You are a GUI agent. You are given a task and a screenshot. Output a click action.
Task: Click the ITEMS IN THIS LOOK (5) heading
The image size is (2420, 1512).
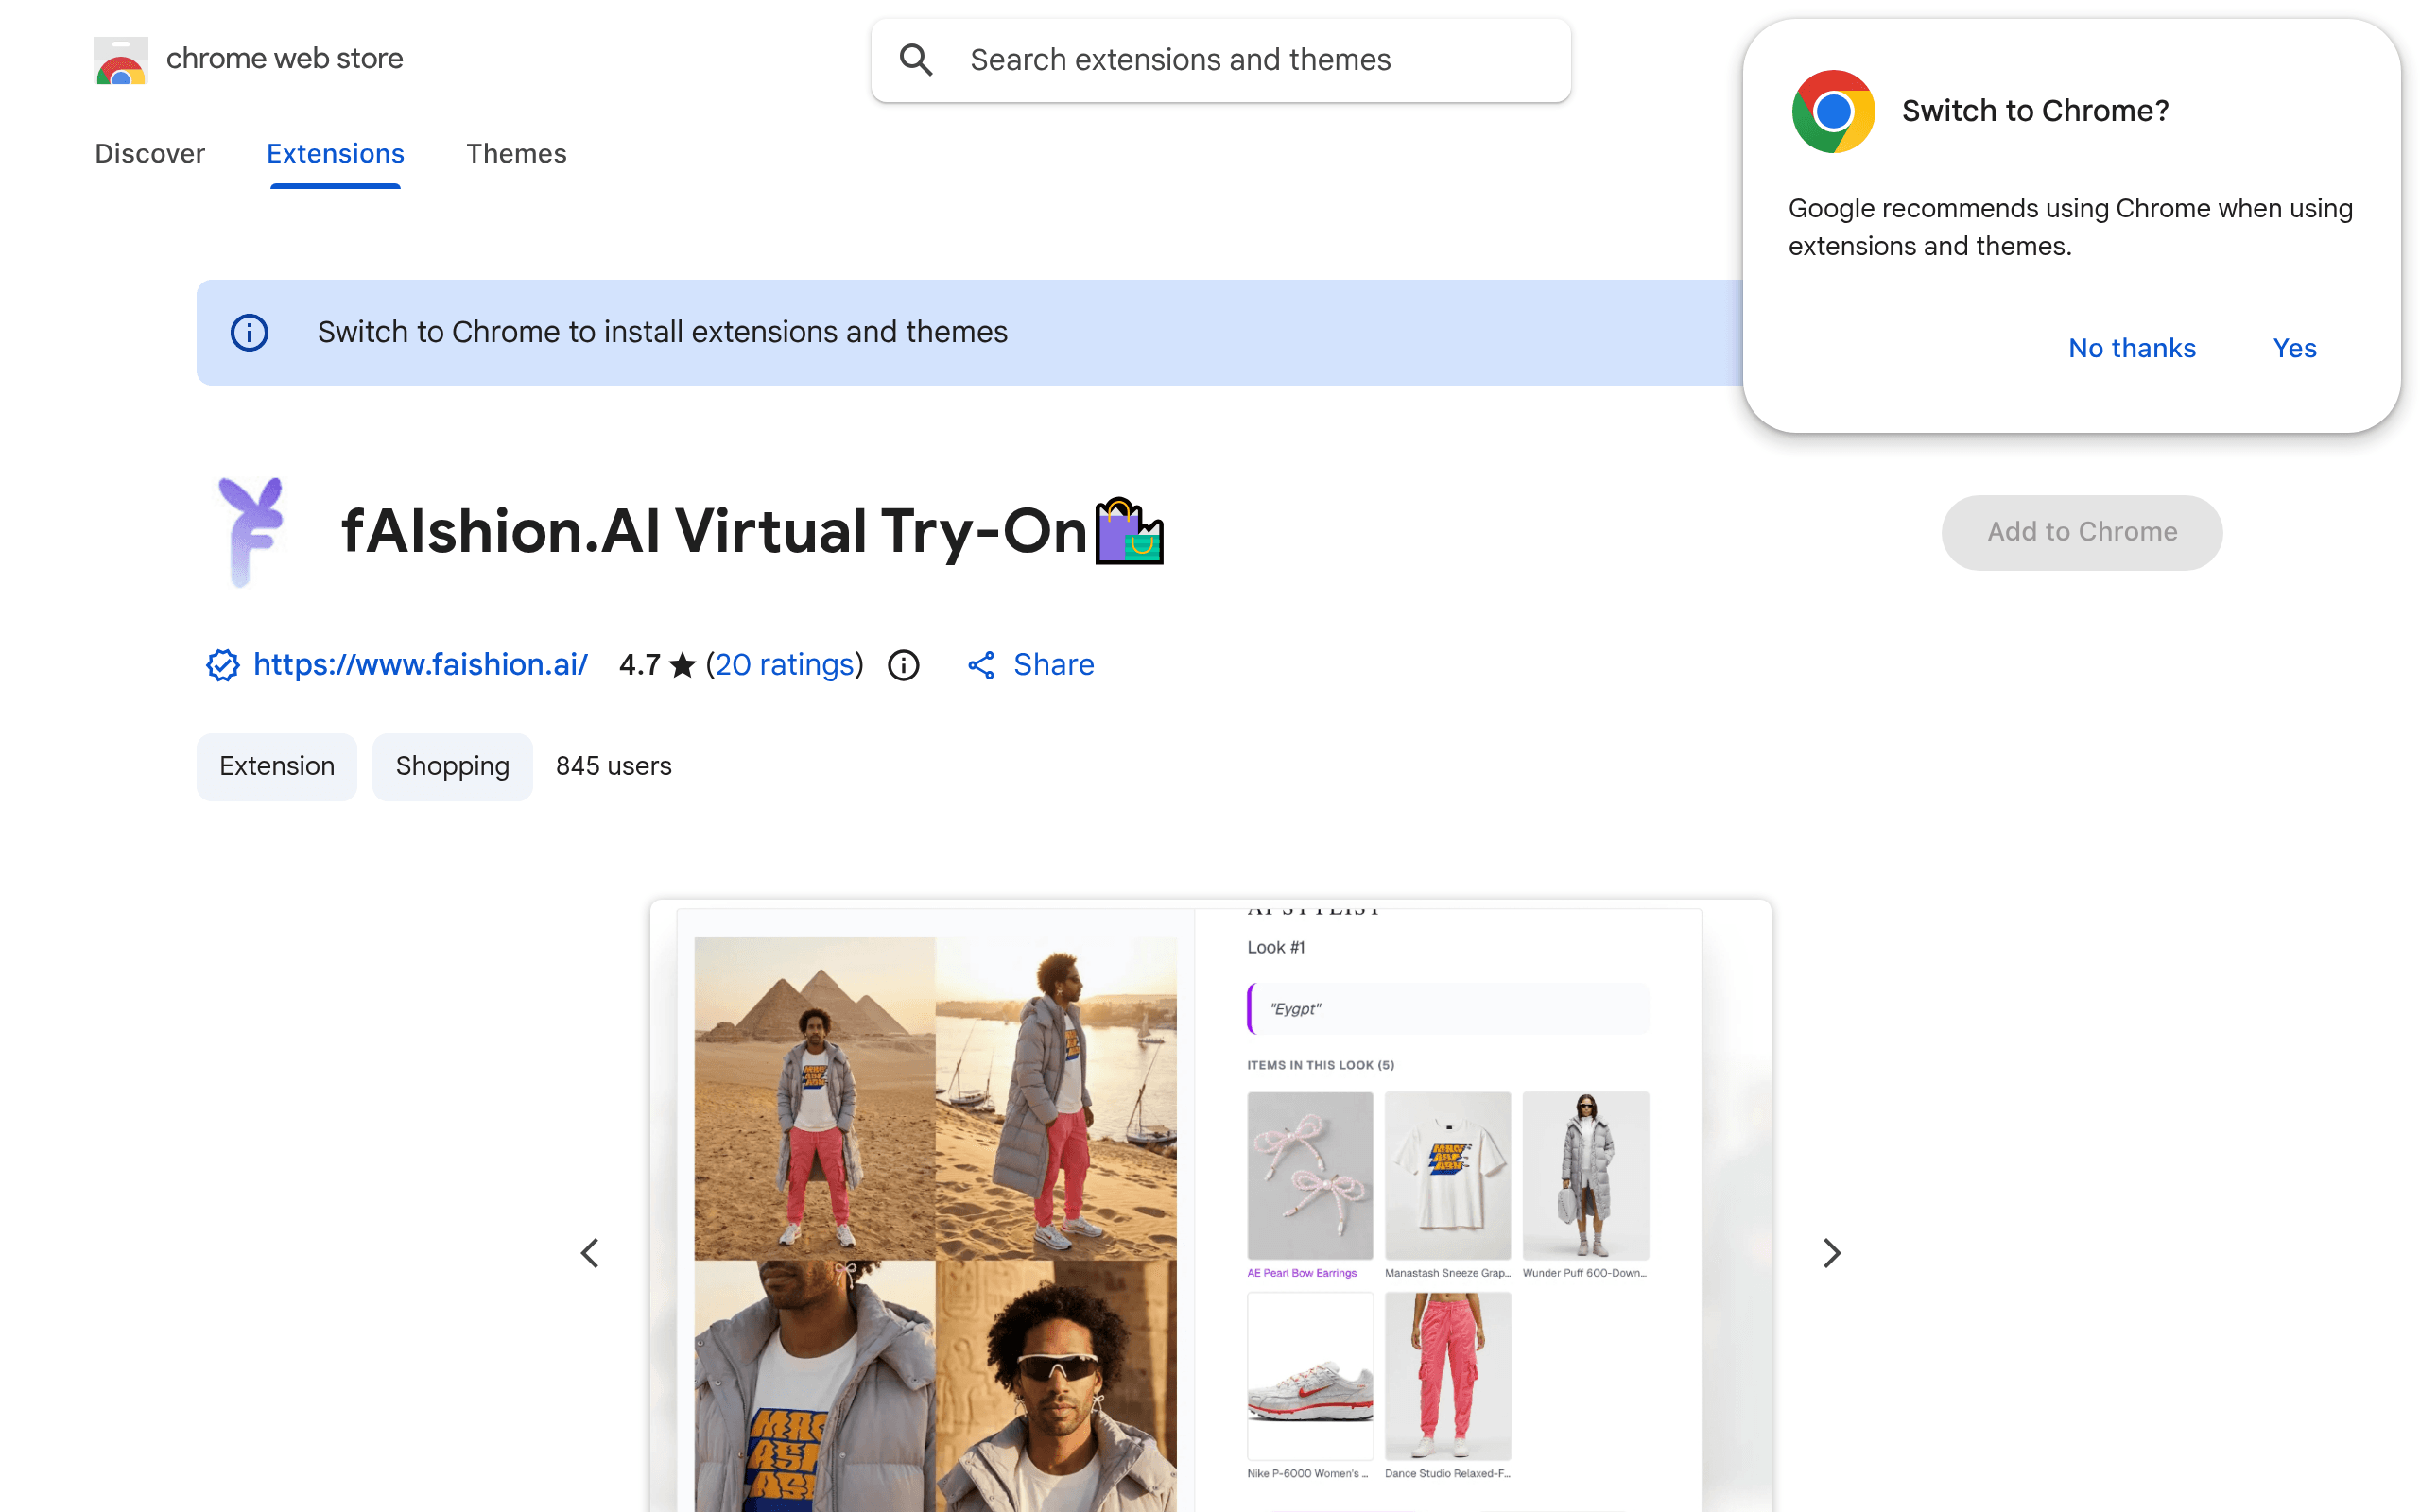1320,1065
